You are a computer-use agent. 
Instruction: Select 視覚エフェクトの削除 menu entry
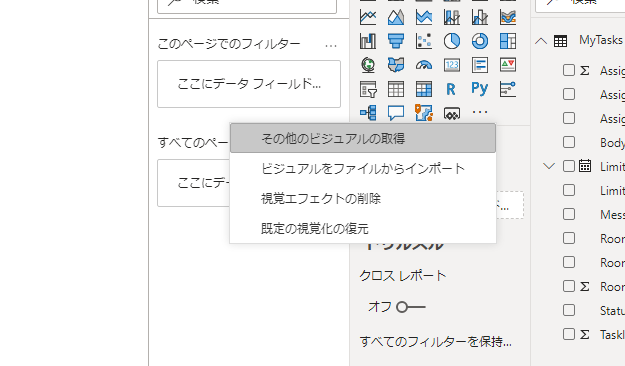point(363,198)
